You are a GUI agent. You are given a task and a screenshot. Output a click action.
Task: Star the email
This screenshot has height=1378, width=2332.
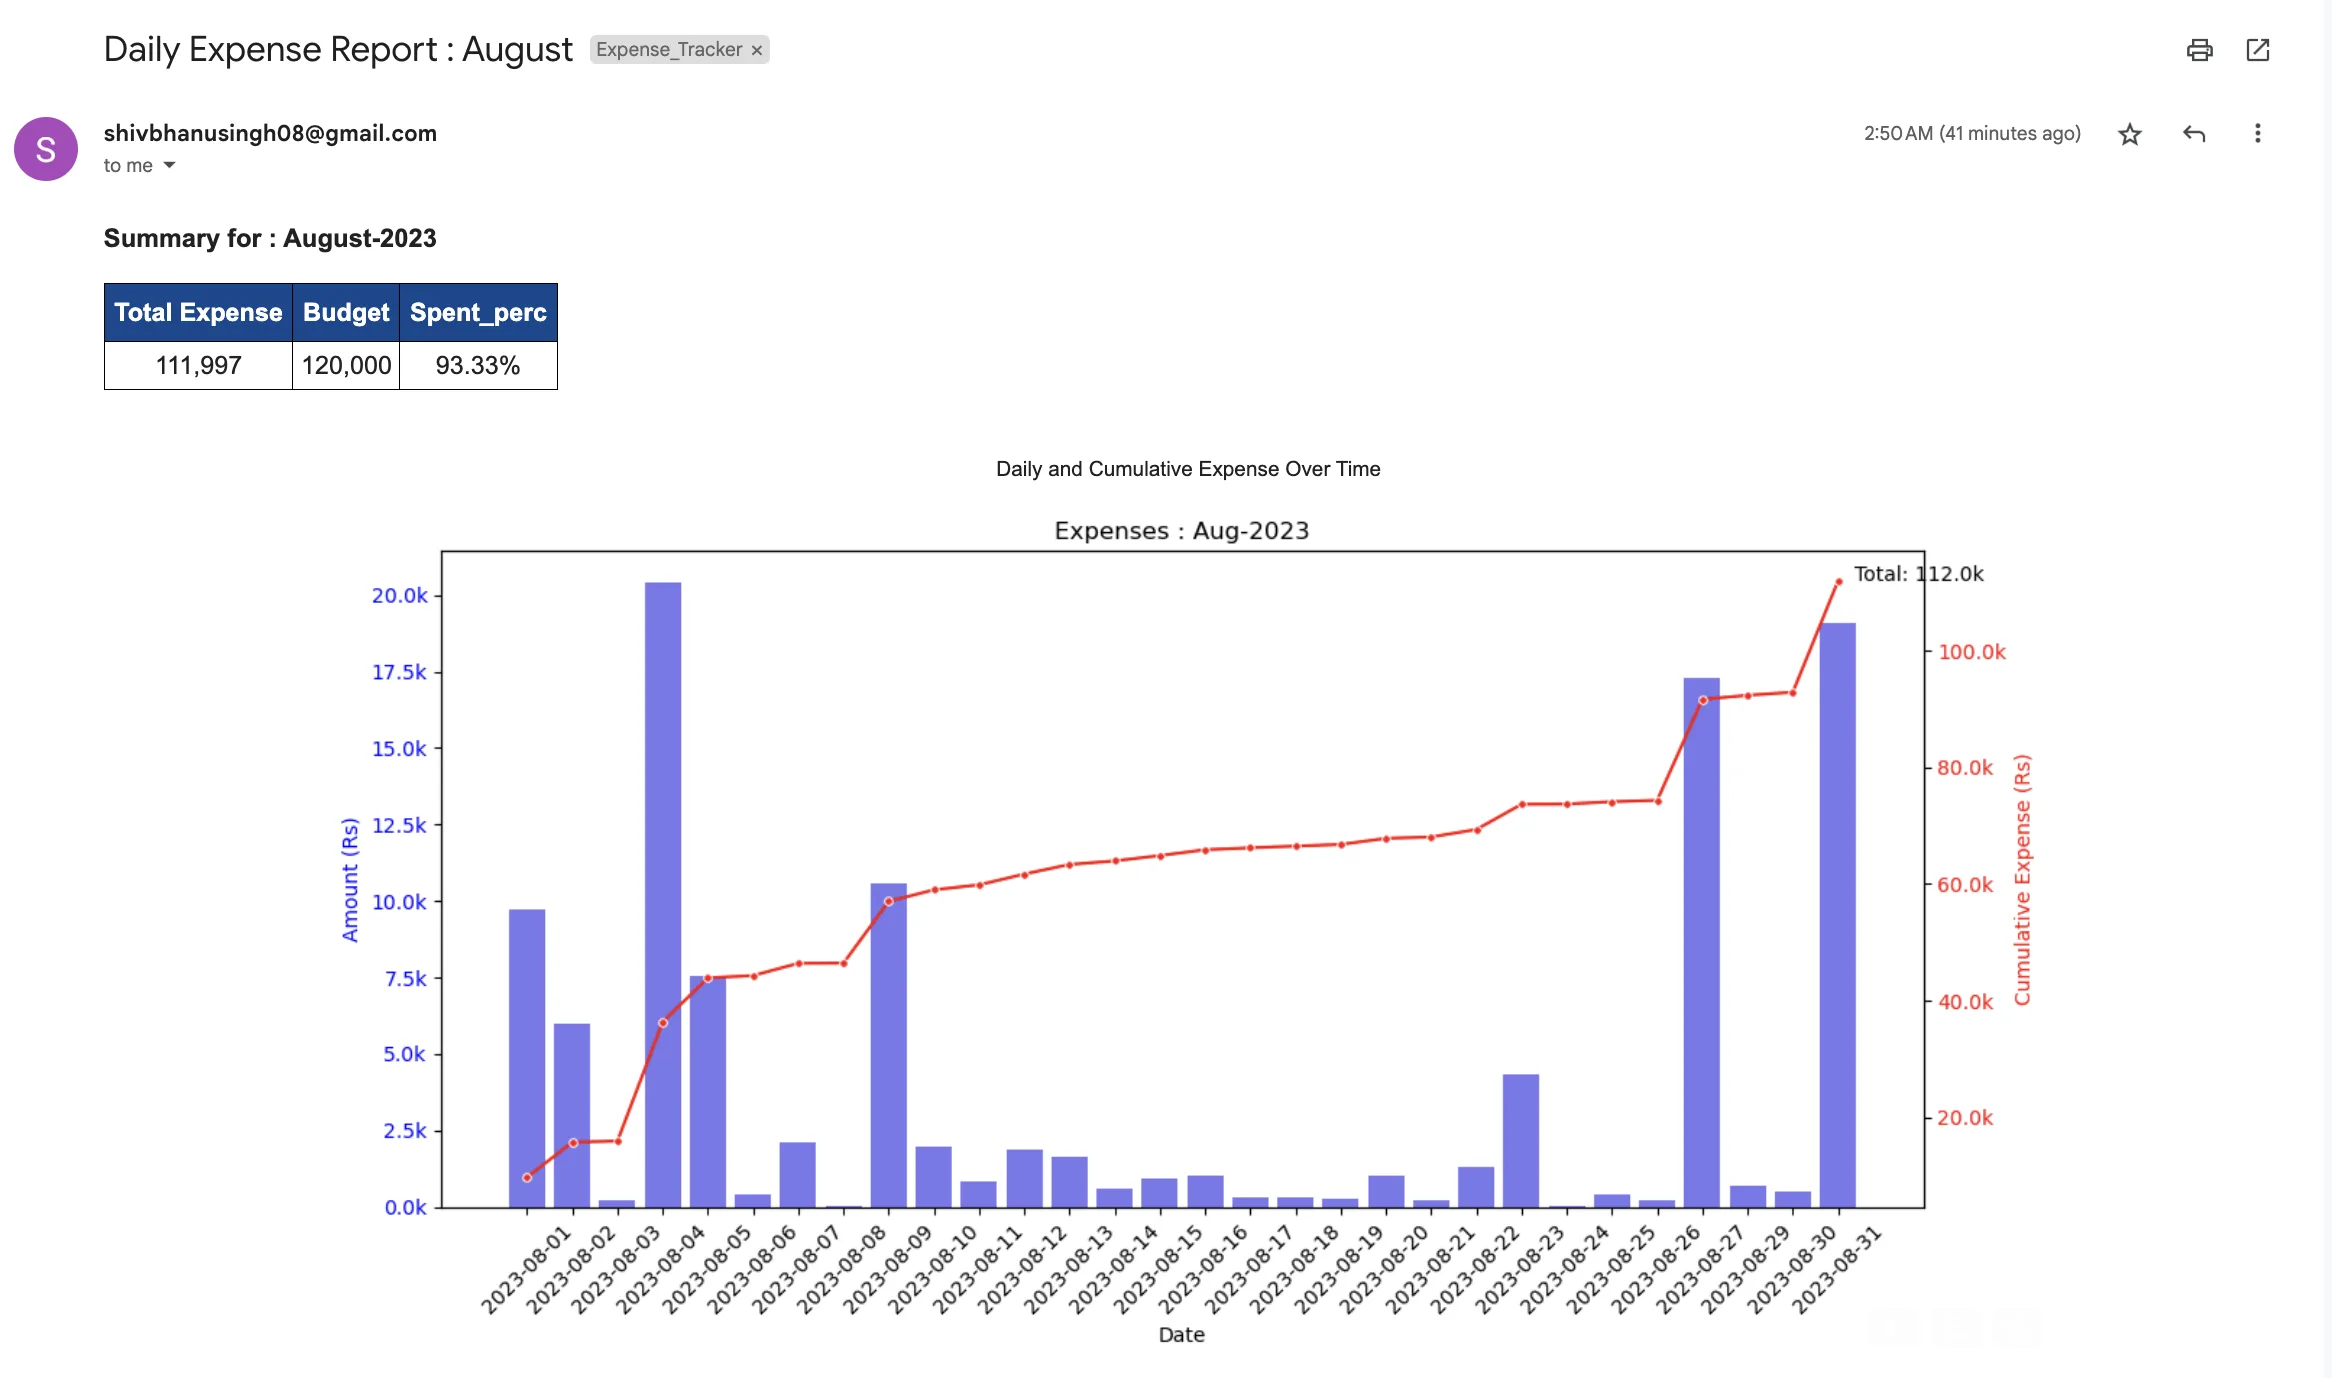coord(2130,133)
